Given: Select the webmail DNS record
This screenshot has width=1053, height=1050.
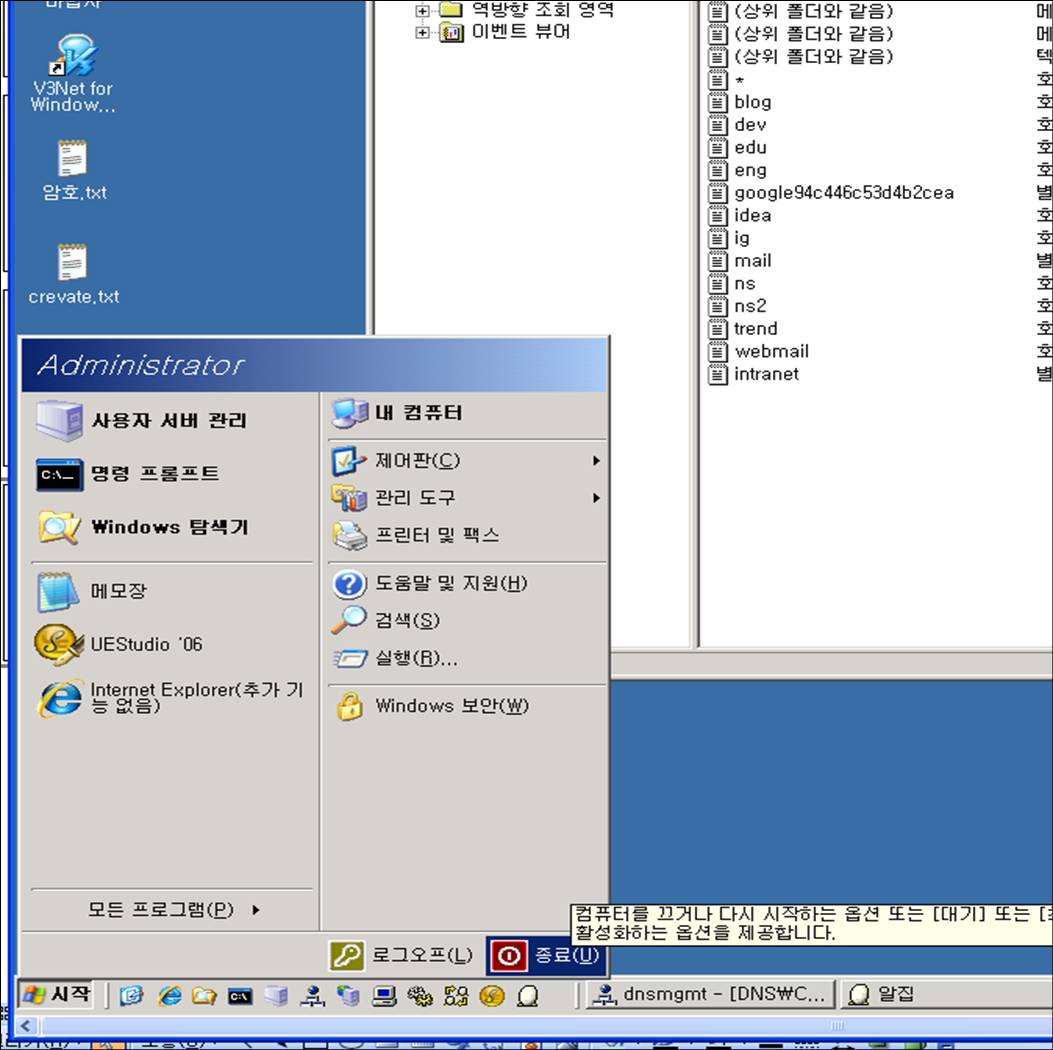Looking at the screenshot, I should point(771,351).
